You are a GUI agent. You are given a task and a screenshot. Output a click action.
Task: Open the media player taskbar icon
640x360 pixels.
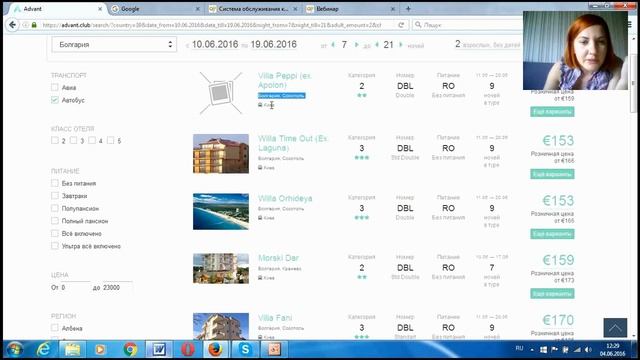[x=100, y=349]
